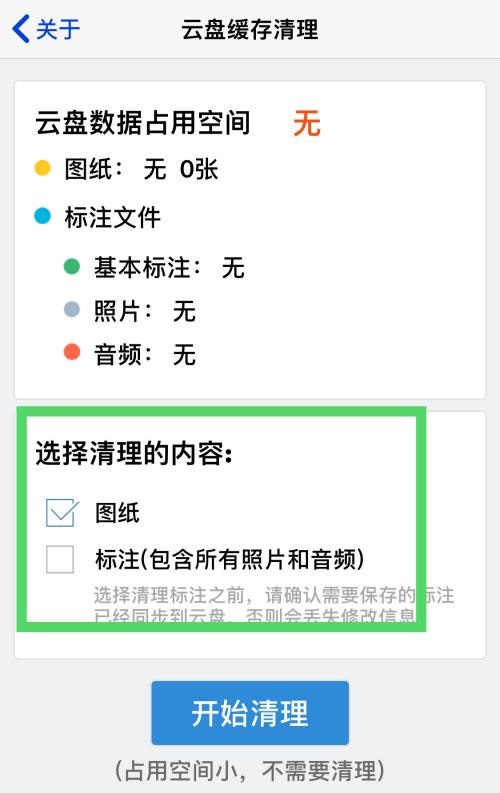
Task: Tap the blue back chevron icon
Action: [x=21, y=28]
